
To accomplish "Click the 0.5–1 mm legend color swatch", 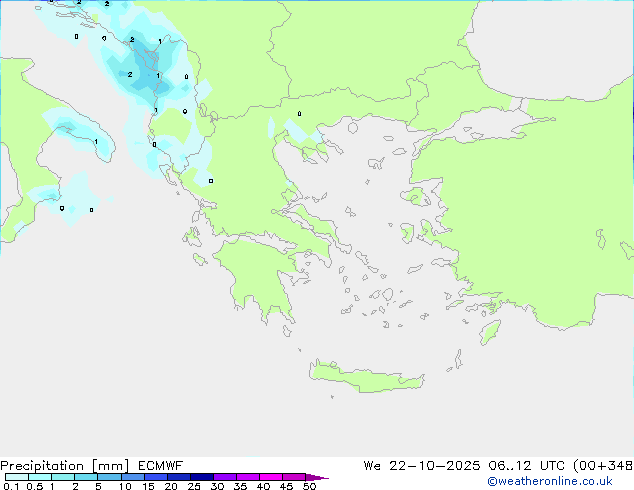I will point(40,477).
